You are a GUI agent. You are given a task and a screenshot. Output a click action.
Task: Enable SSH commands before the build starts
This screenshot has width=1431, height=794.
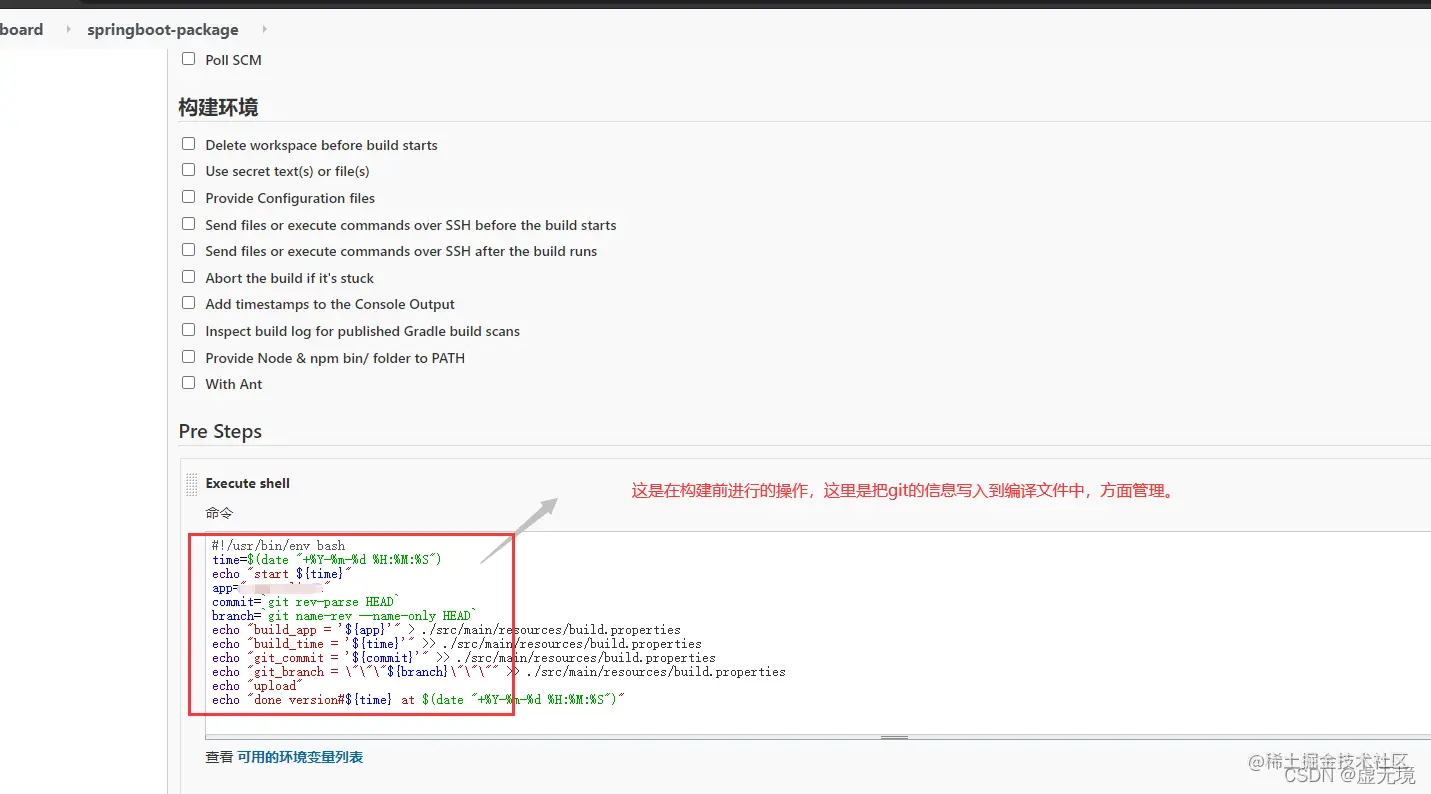click(188, 224)
